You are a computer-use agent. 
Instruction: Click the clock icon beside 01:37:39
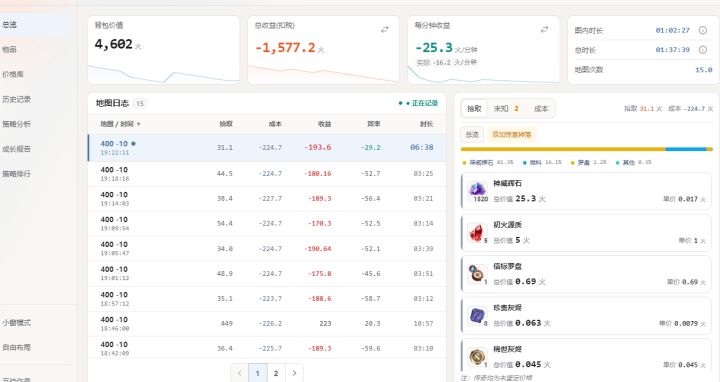click(703, 50)
